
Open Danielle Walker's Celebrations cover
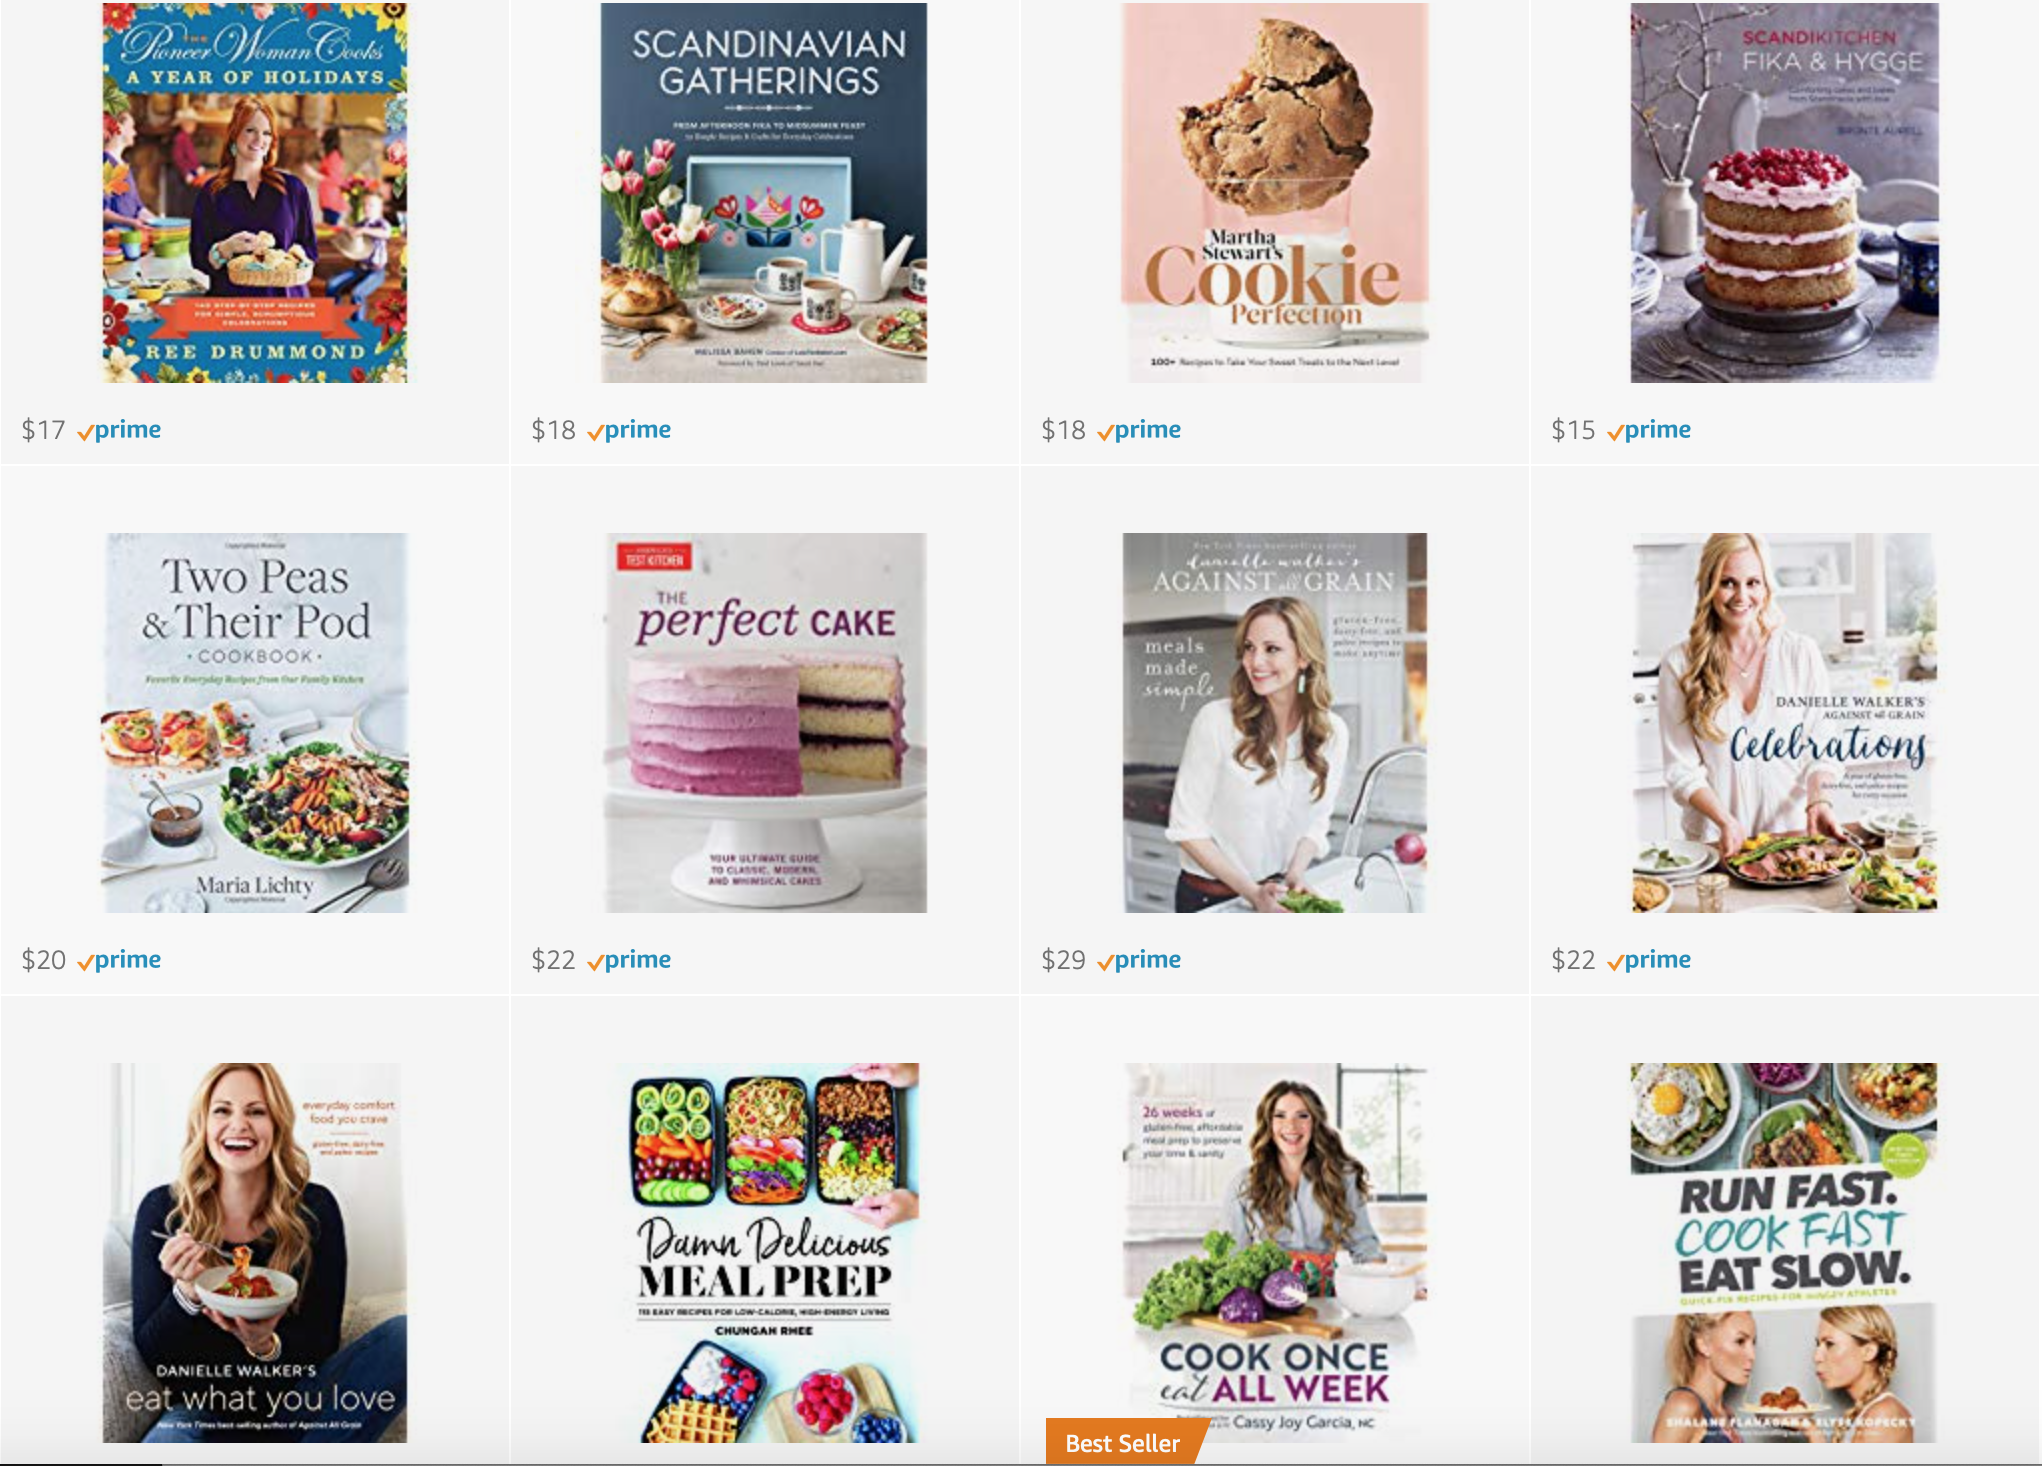coord(1785,722)
